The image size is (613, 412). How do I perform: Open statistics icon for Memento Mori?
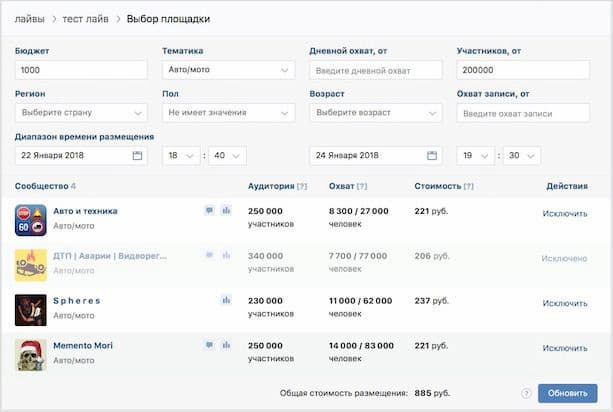tap(226, 345)
